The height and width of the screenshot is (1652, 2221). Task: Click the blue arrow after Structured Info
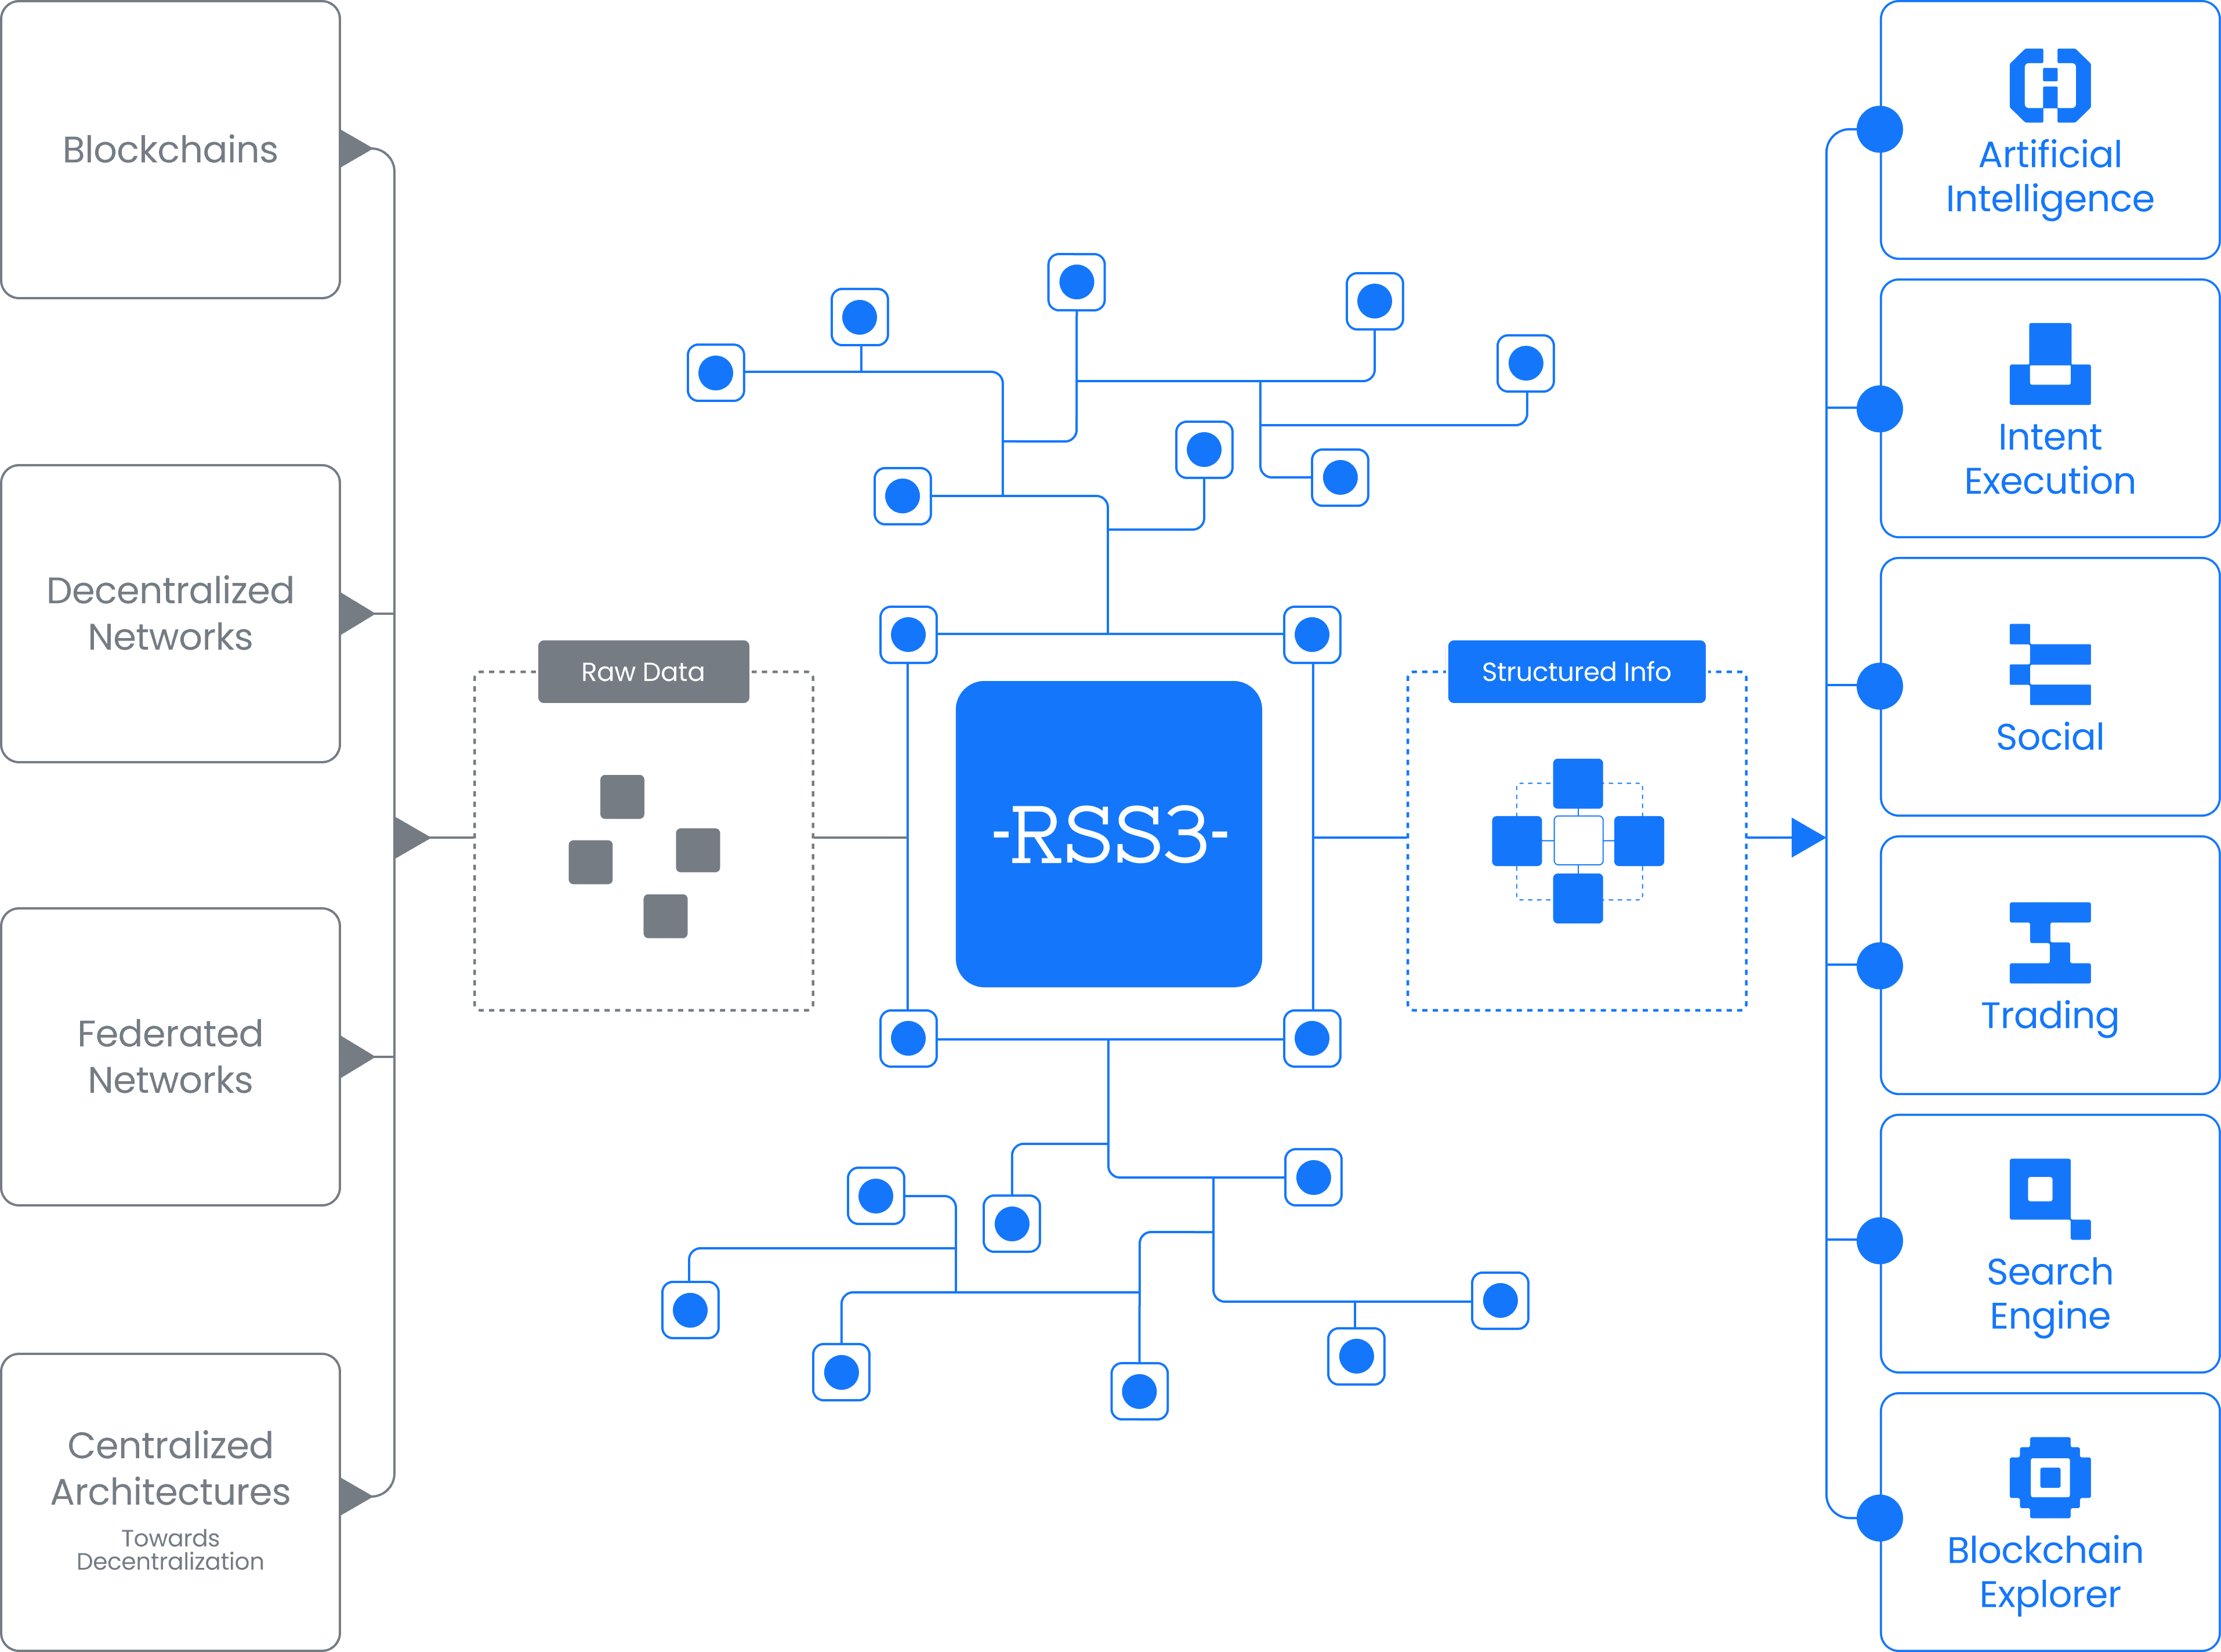click(1808, 837)
